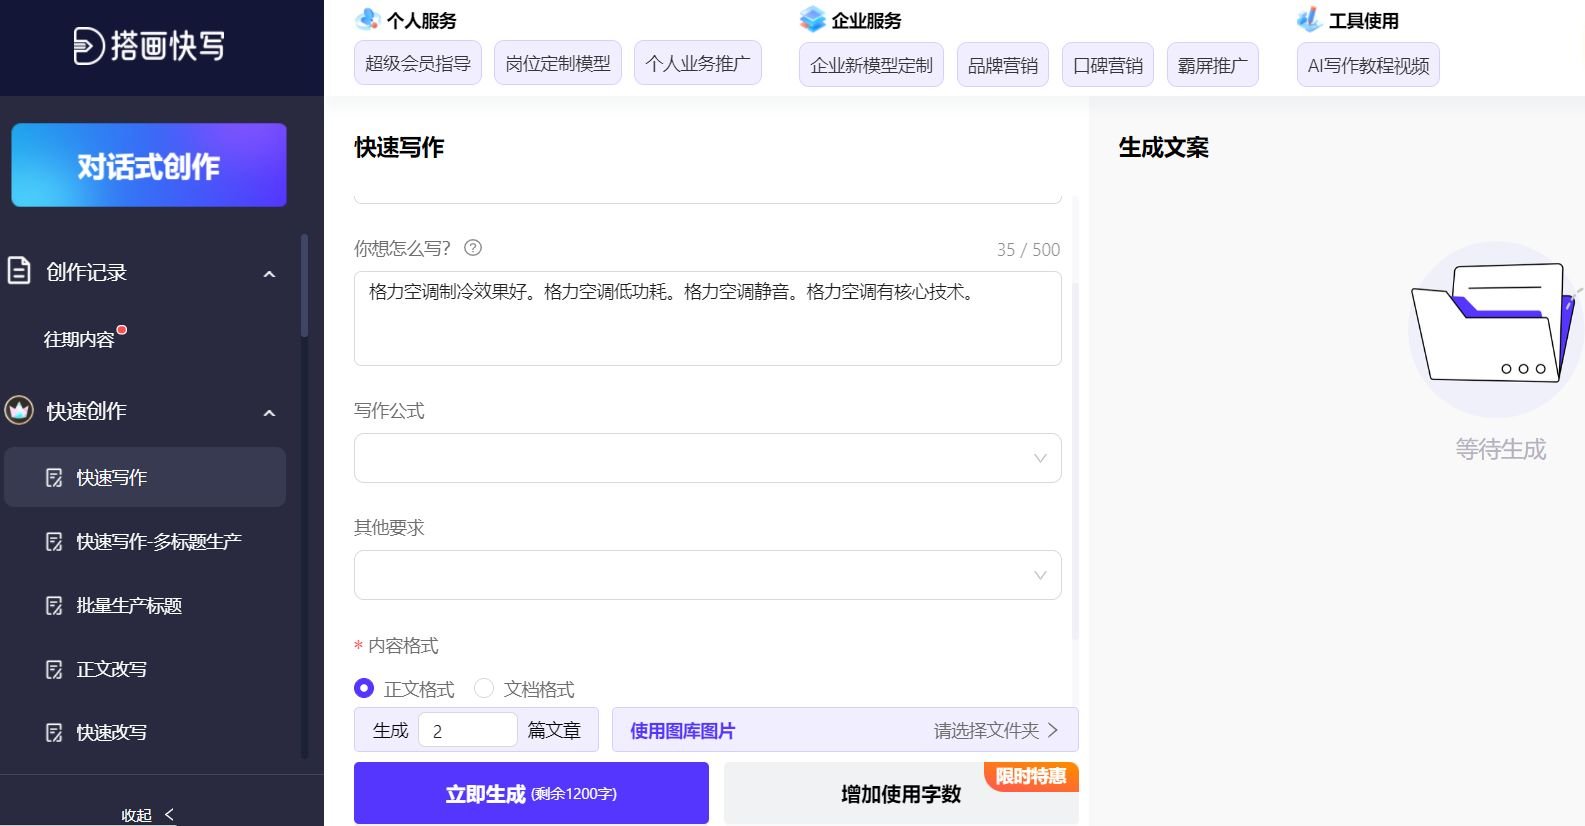Image resolution: width=1585 pixels, height=826 pixels.
Task: Open 往期内容 in sidebar
Action: tap(79, 339)
